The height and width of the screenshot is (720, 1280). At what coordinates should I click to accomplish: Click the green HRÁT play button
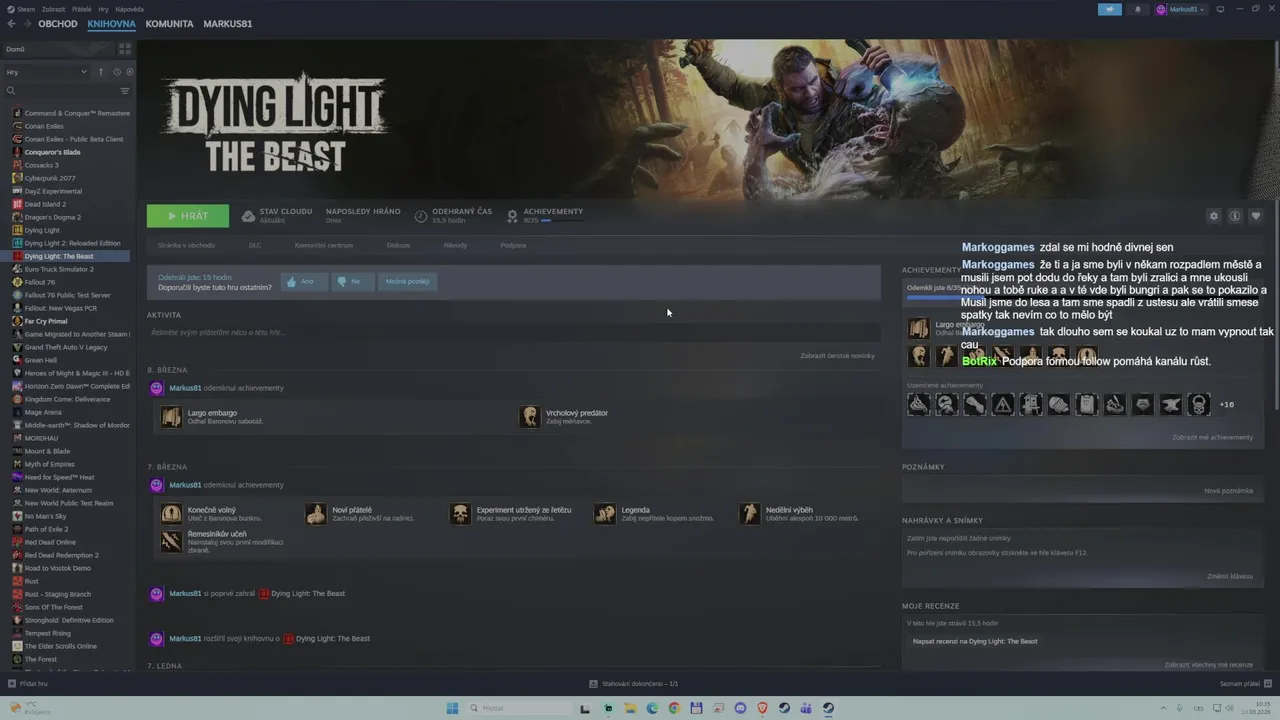click(188, 216)
